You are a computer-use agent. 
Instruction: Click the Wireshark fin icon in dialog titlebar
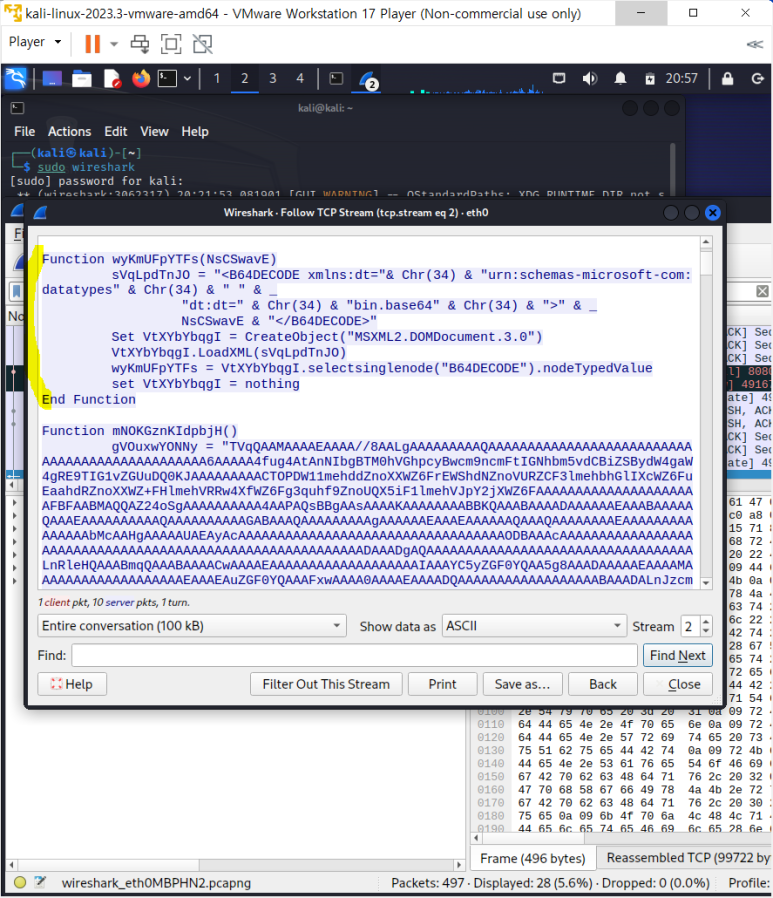point(40,213)
